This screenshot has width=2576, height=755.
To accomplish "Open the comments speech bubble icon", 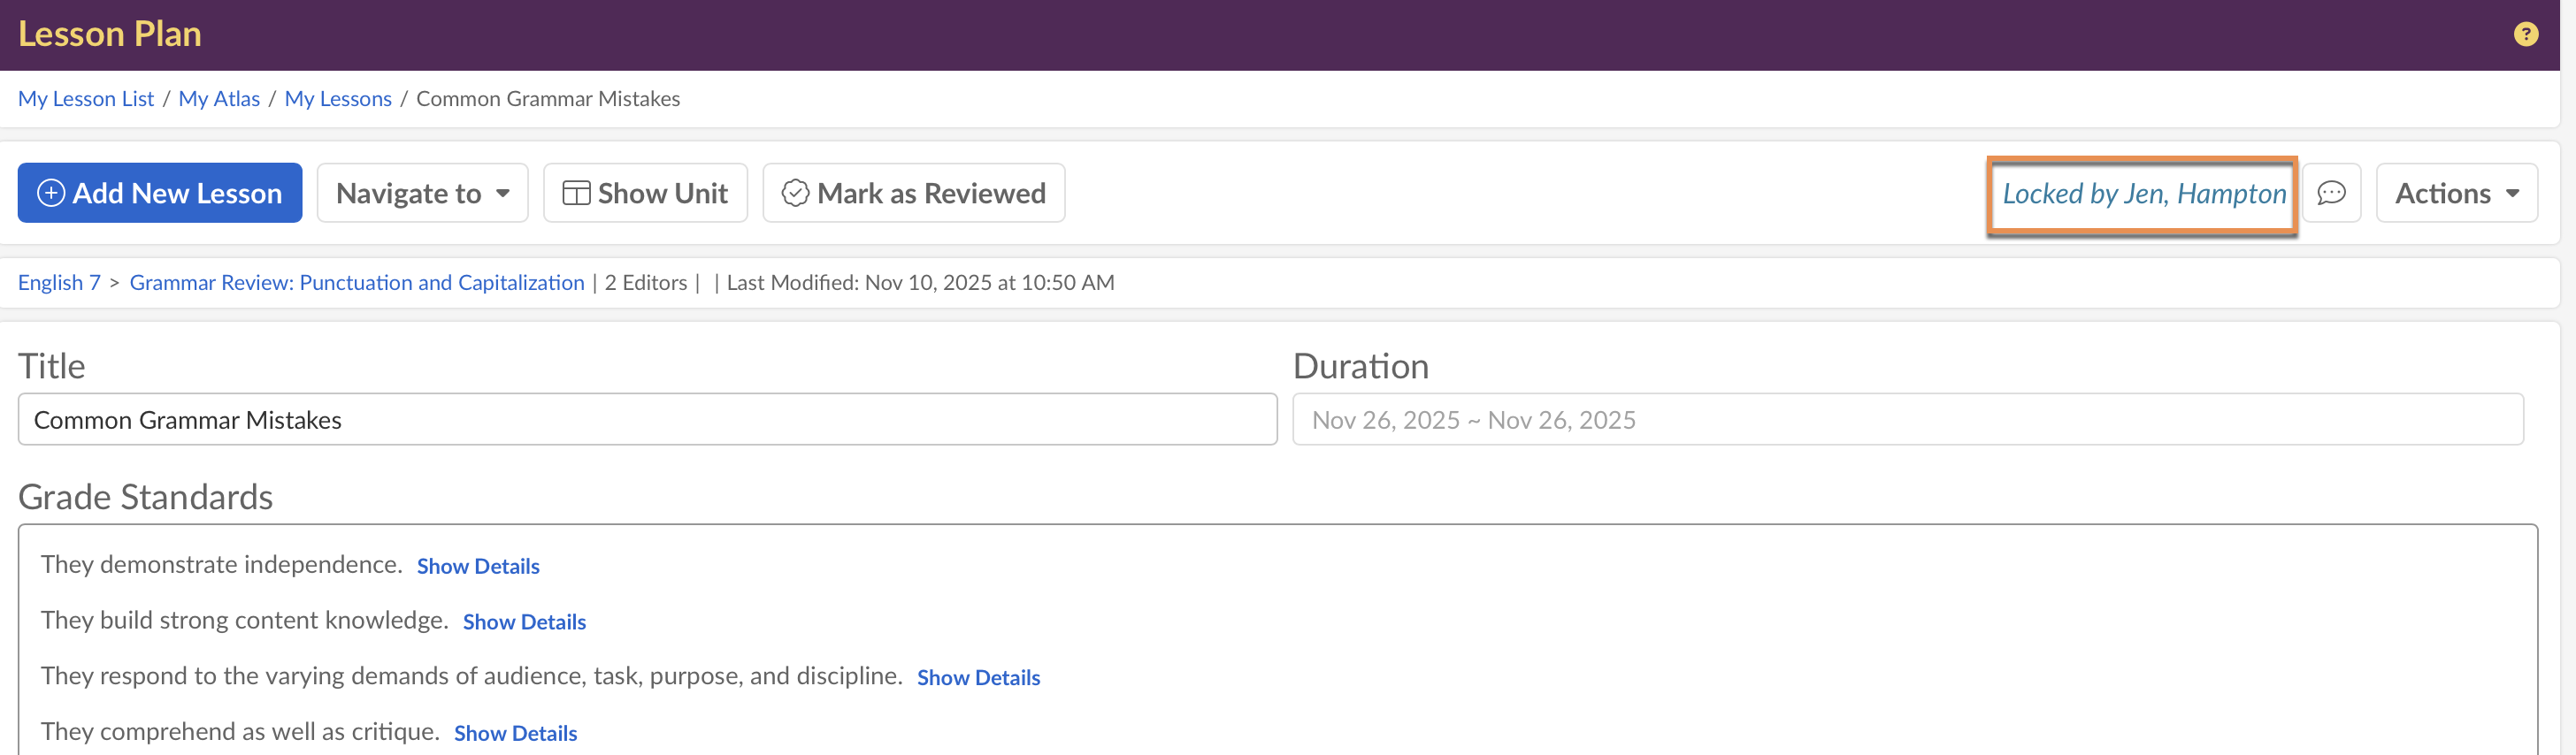I will 2331,193.
